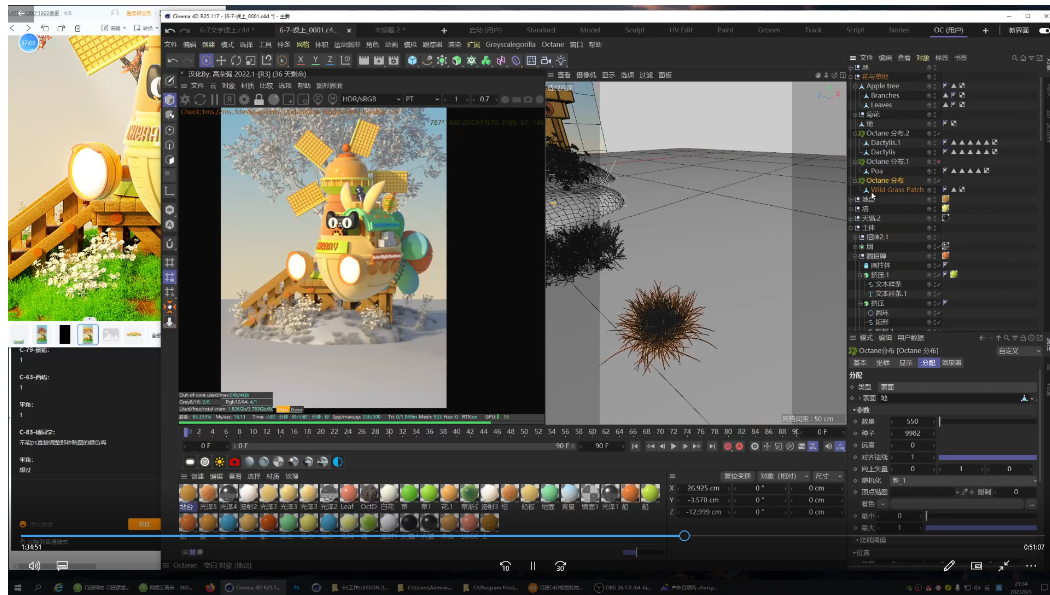Select the Wild Grass Patch object
Screen dimensions: 1050x595
click(x=897, y=189)
